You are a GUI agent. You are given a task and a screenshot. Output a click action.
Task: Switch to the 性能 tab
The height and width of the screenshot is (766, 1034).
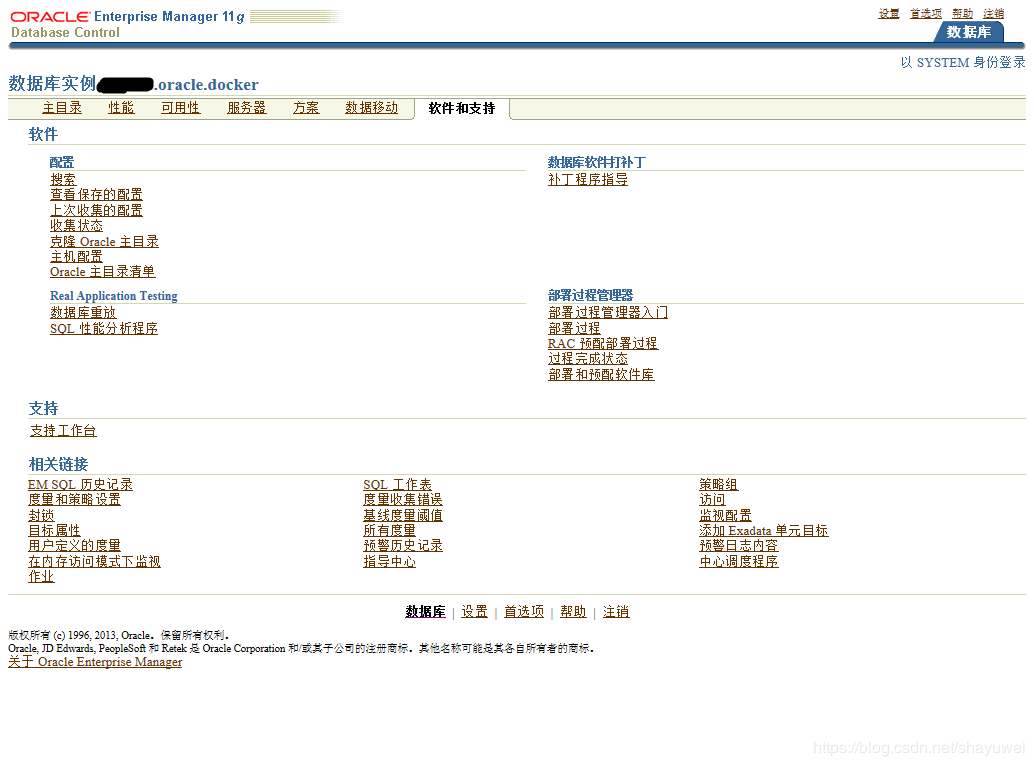tap(121, 107)
